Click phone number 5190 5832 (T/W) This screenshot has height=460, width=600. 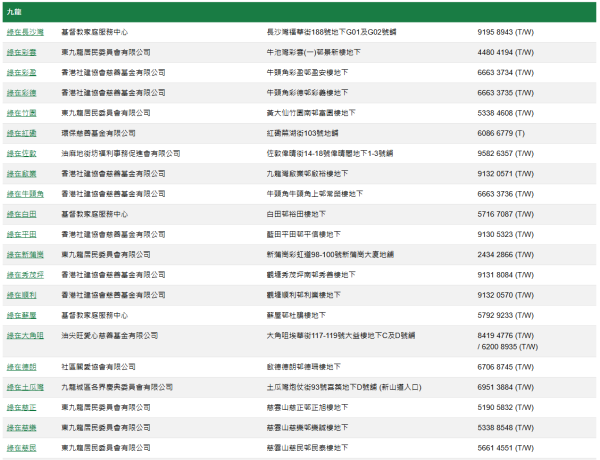(x=505, y=408)
